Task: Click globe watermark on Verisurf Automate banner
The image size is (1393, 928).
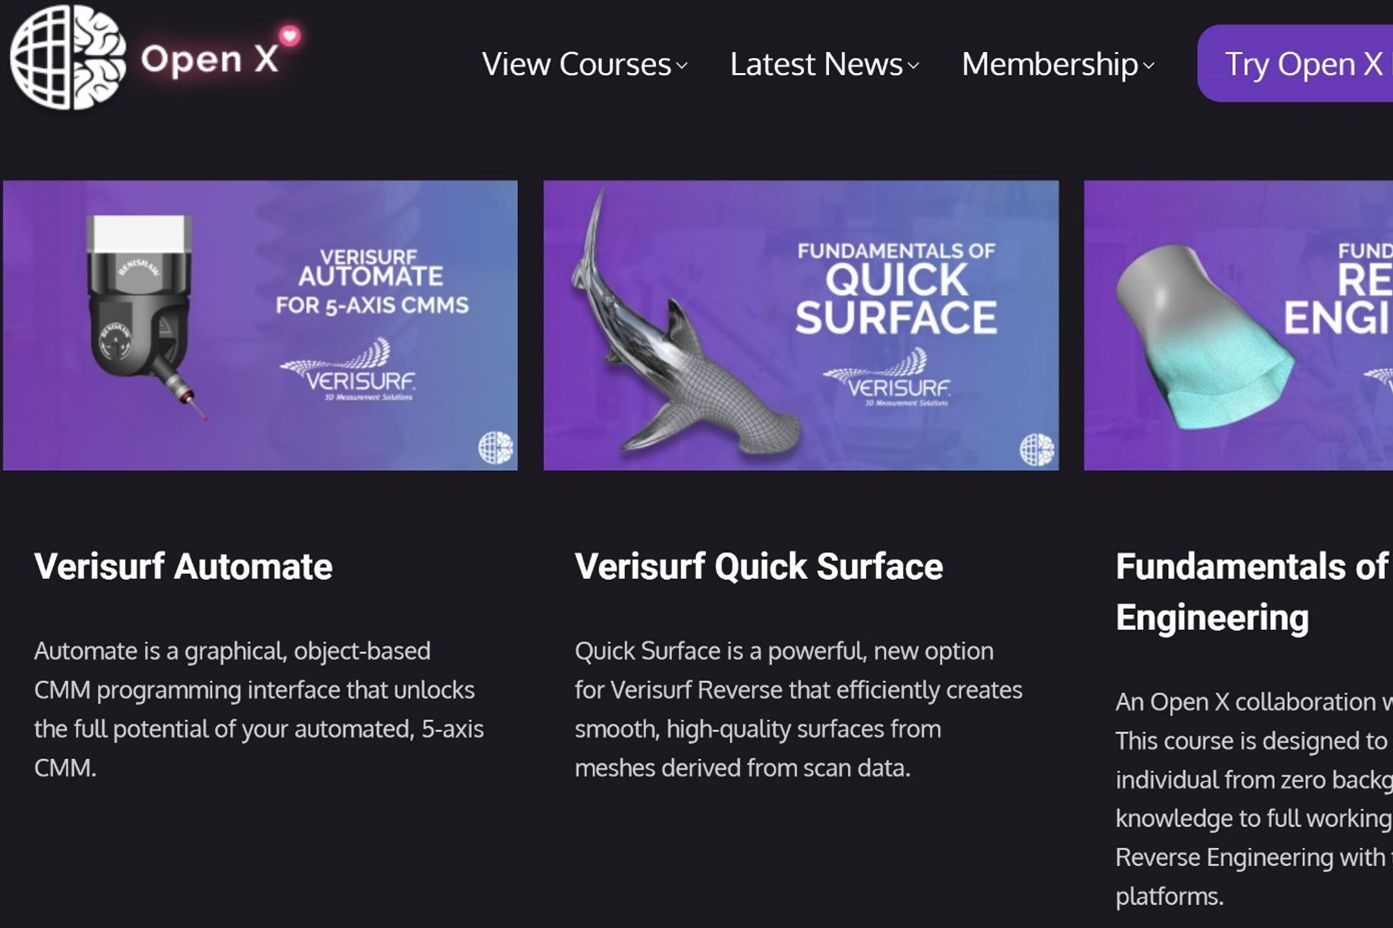Action: 495,447
